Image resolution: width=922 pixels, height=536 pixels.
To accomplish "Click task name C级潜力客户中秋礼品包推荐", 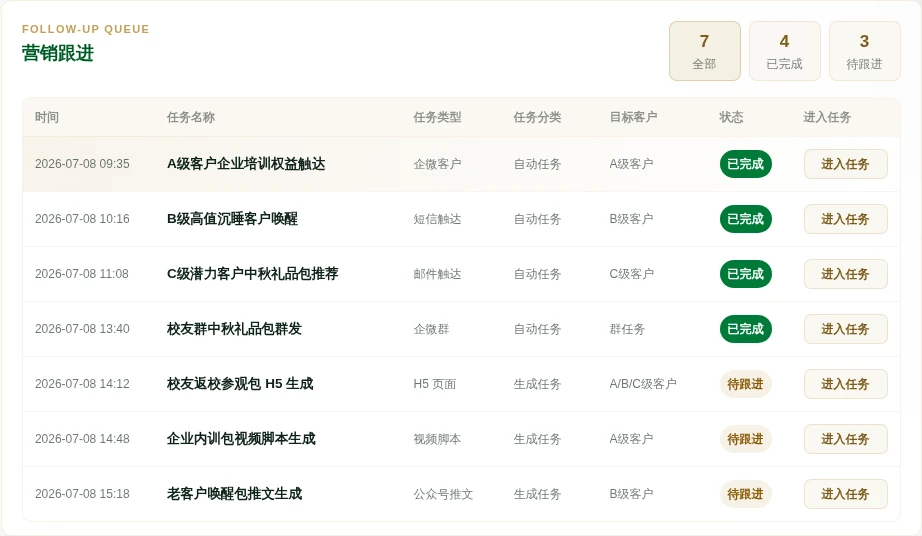I will [x=253, y=274].
